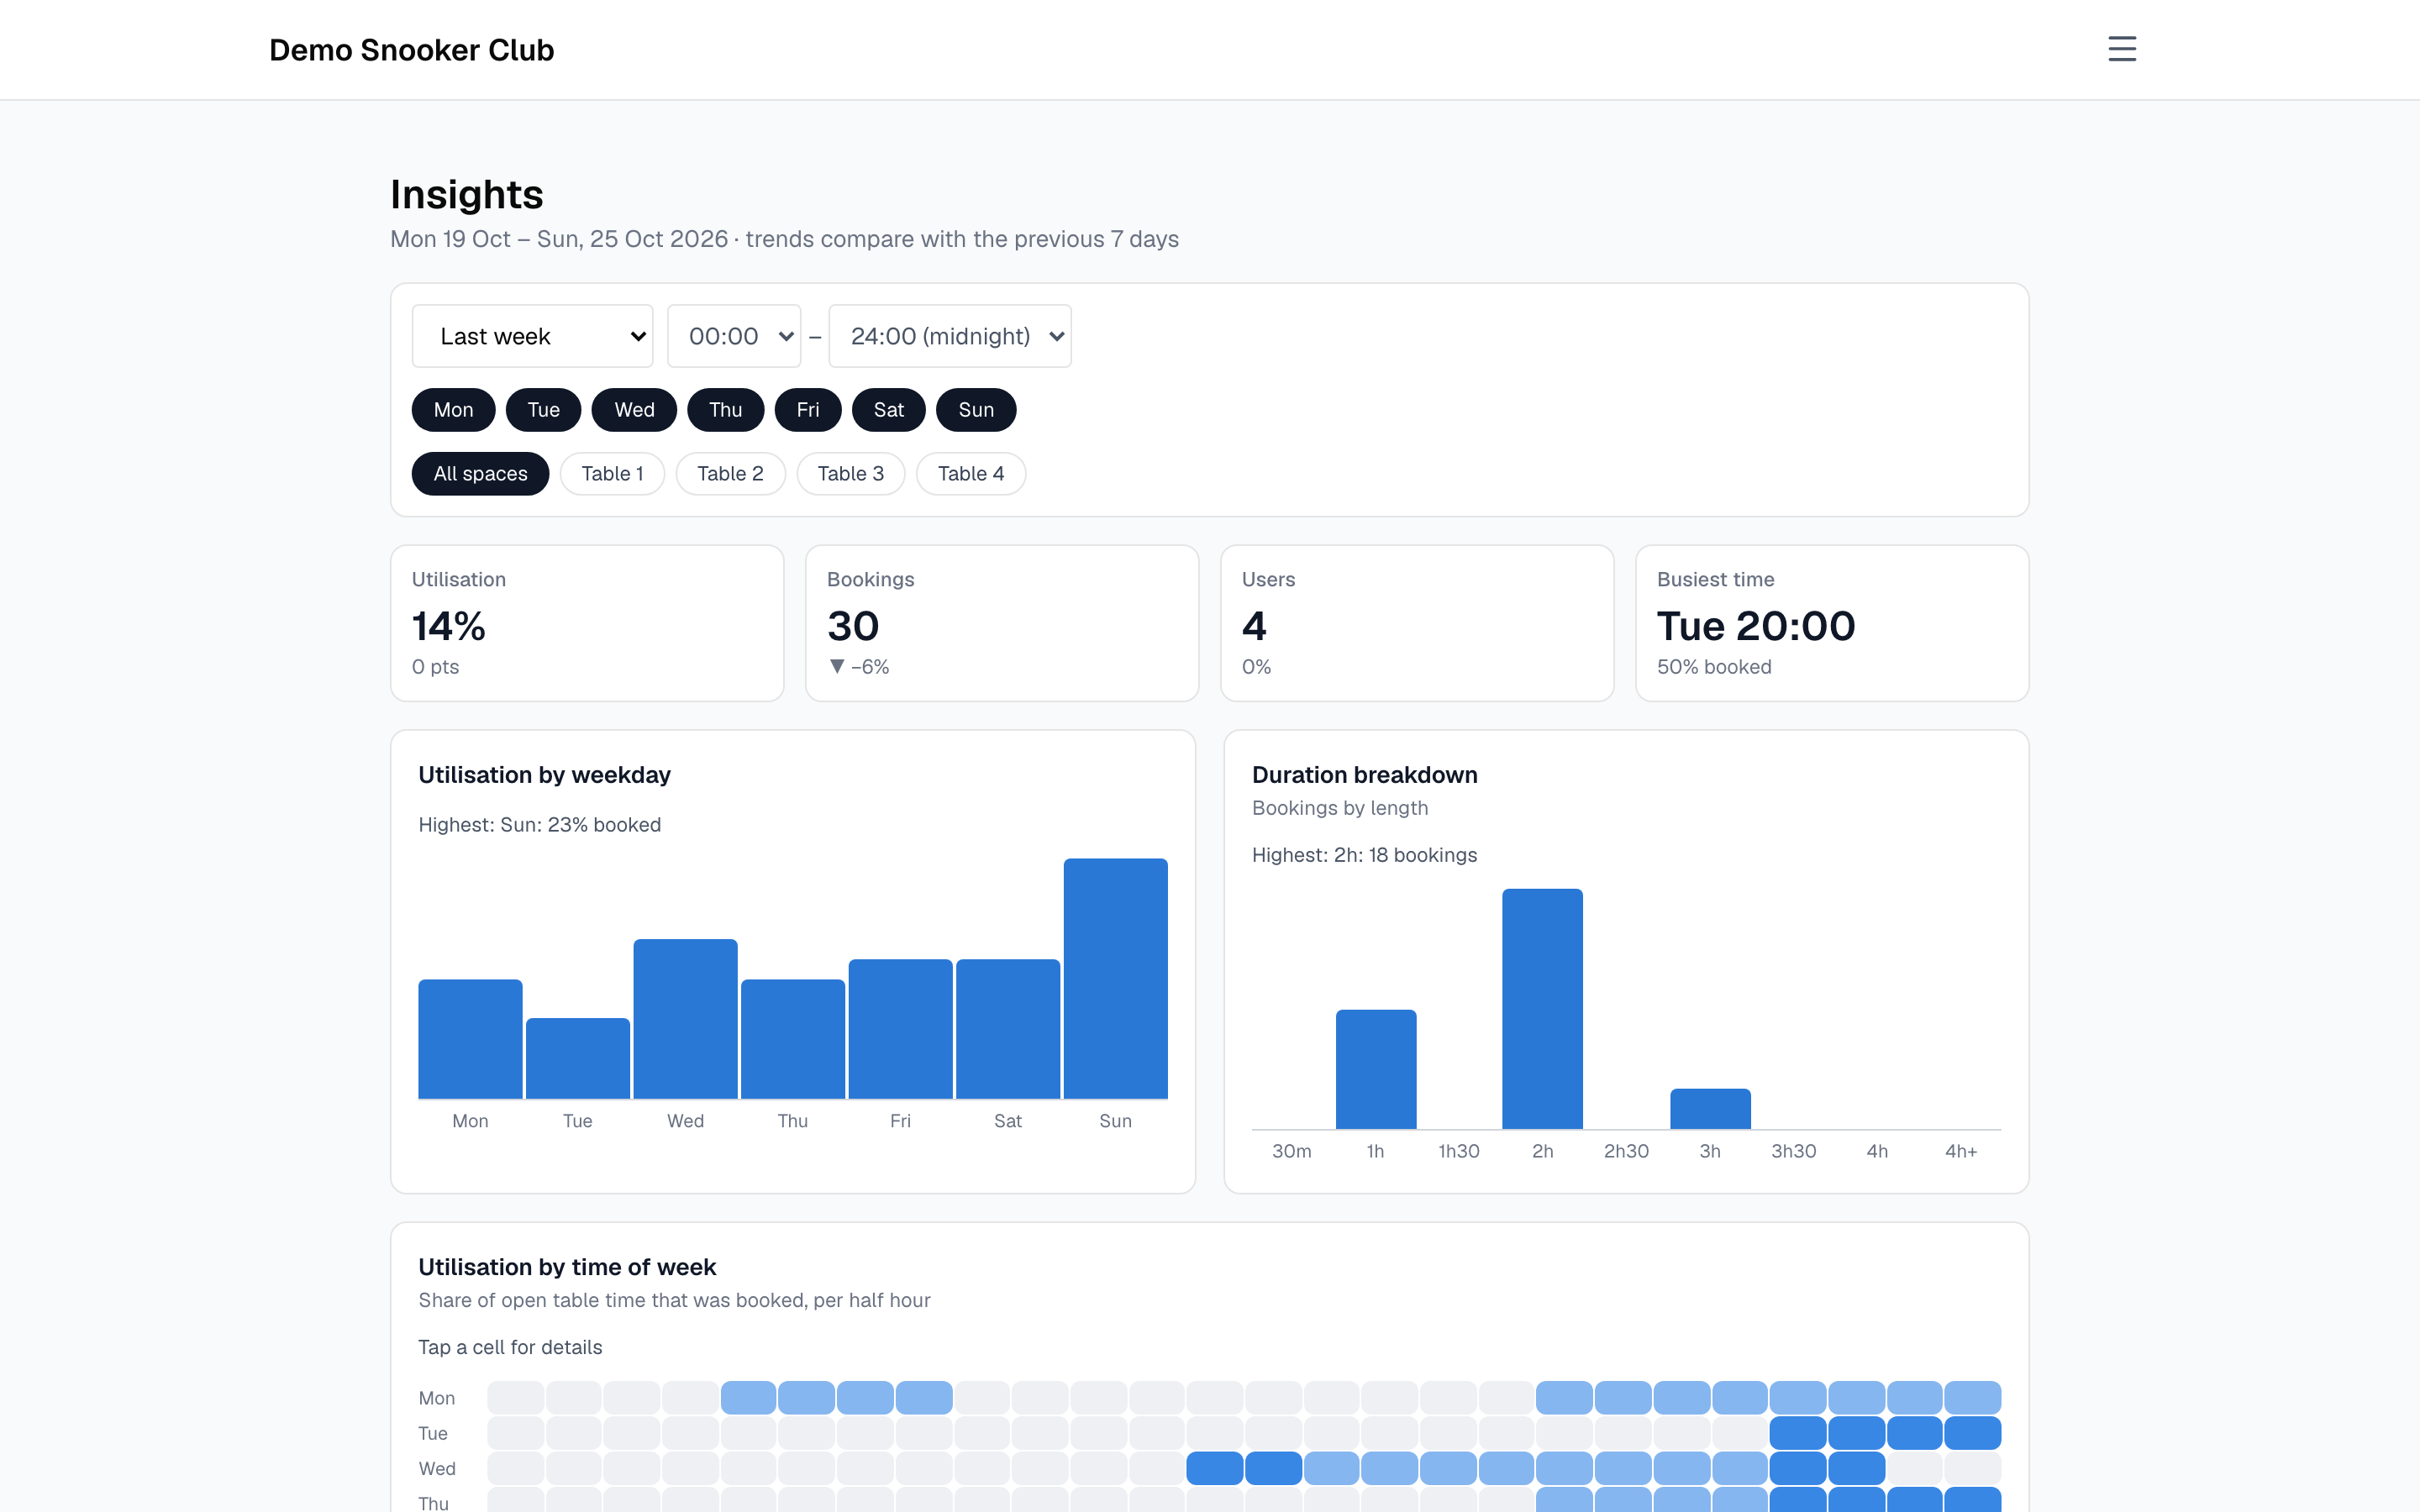Click the '50% booked' text
The width and height of the screenshot is (2420, 1512).
[1713, 667]
